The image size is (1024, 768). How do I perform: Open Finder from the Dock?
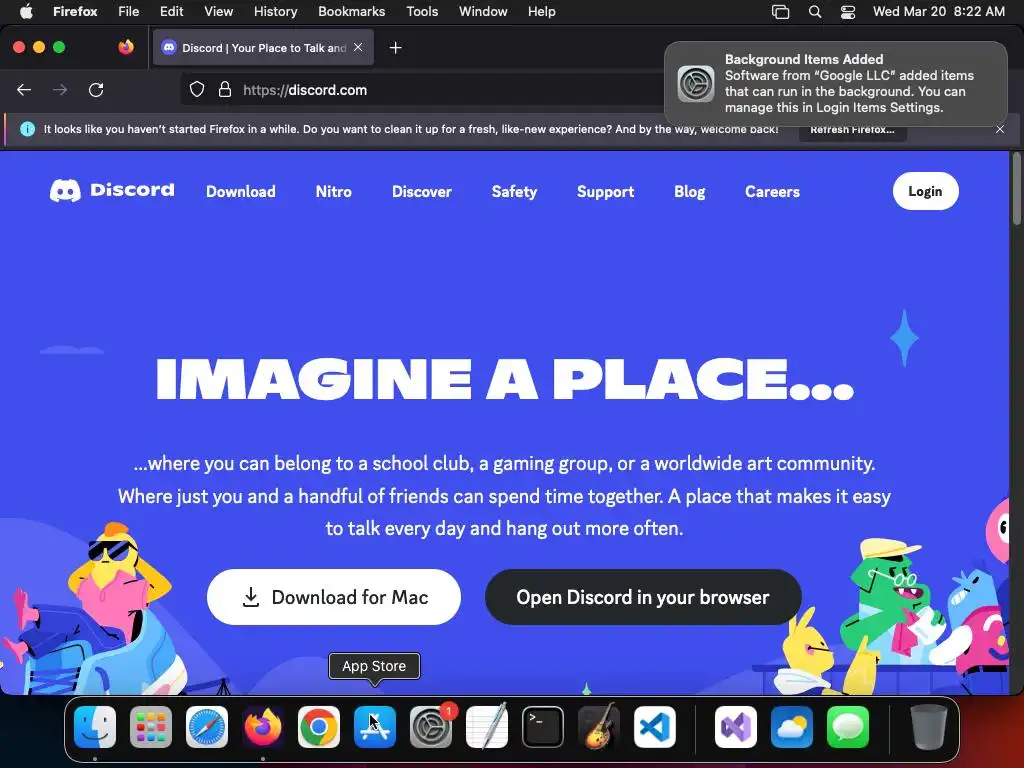tap(95, 727)
